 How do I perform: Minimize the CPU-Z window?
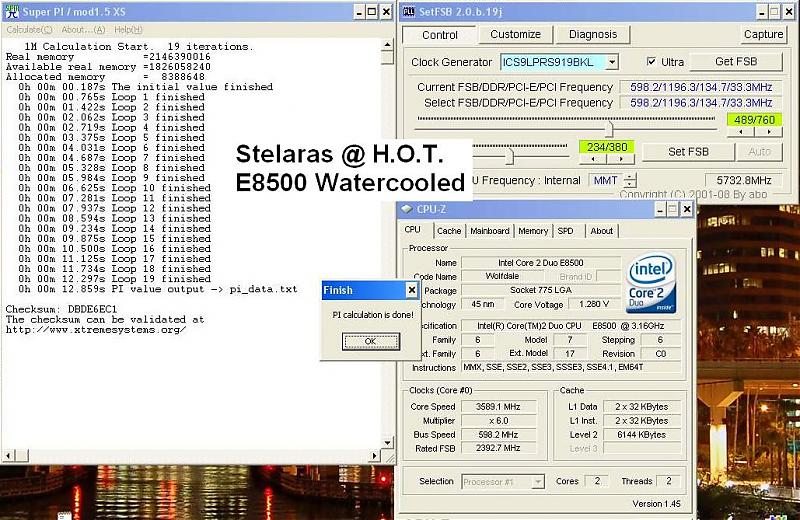click(x=660, y=209)
